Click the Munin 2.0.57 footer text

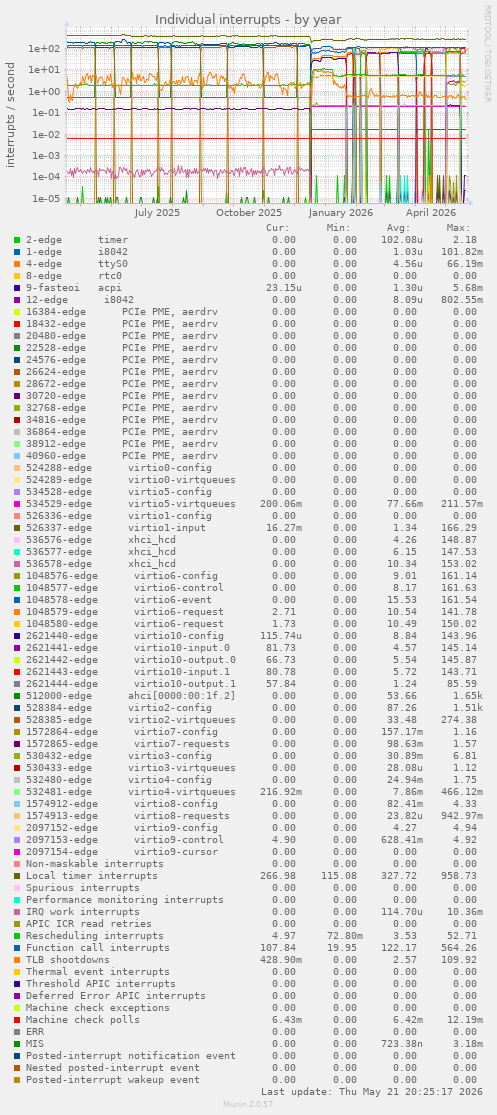coord(248,1104)
